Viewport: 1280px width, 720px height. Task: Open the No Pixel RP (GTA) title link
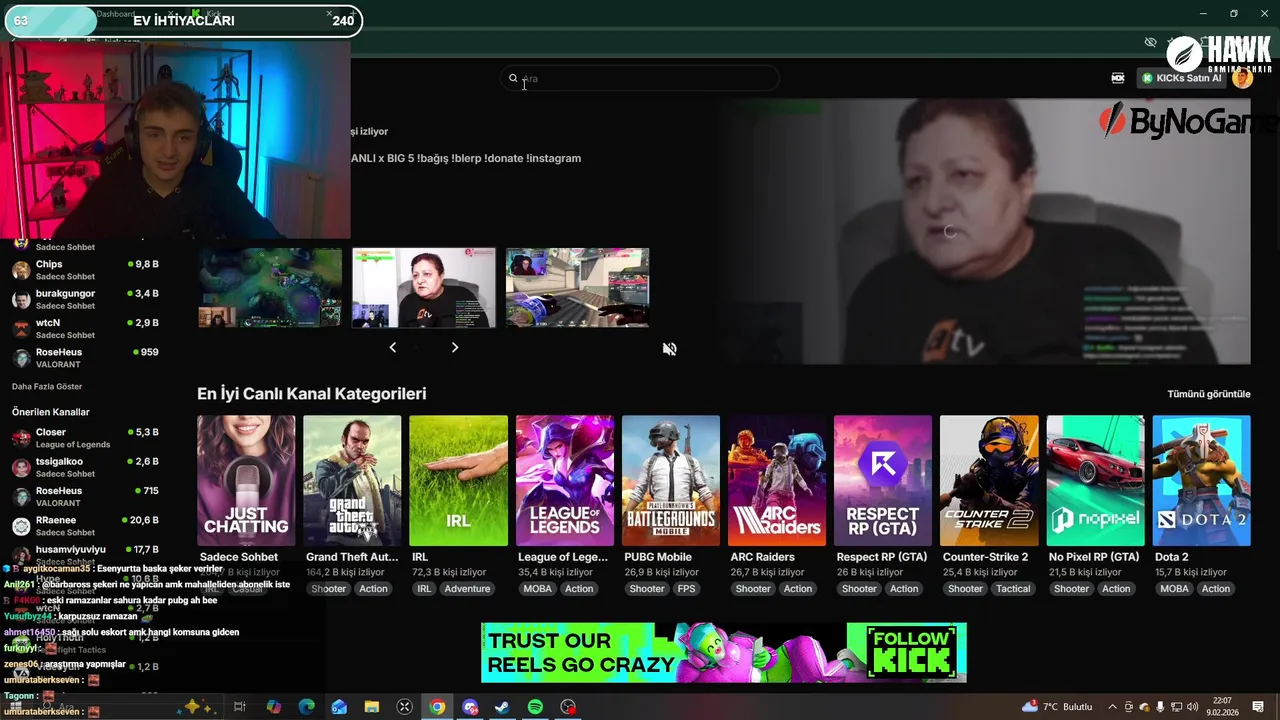[1094, 557]
